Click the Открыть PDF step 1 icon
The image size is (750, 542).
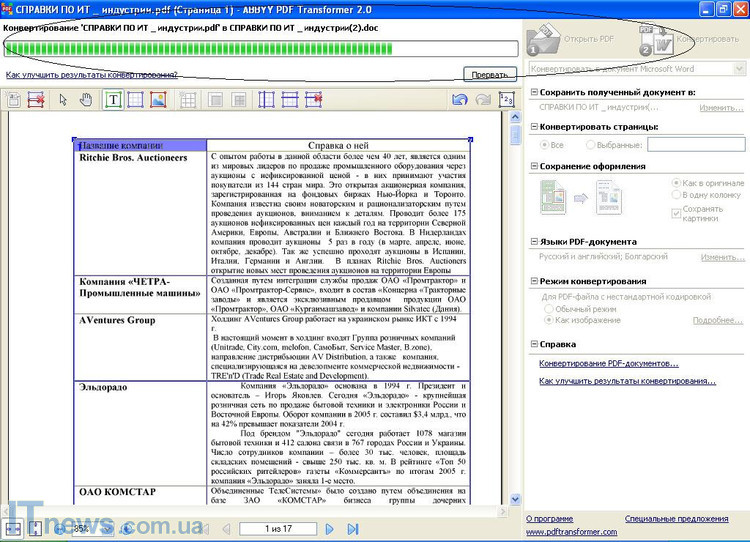pos(544,39)
